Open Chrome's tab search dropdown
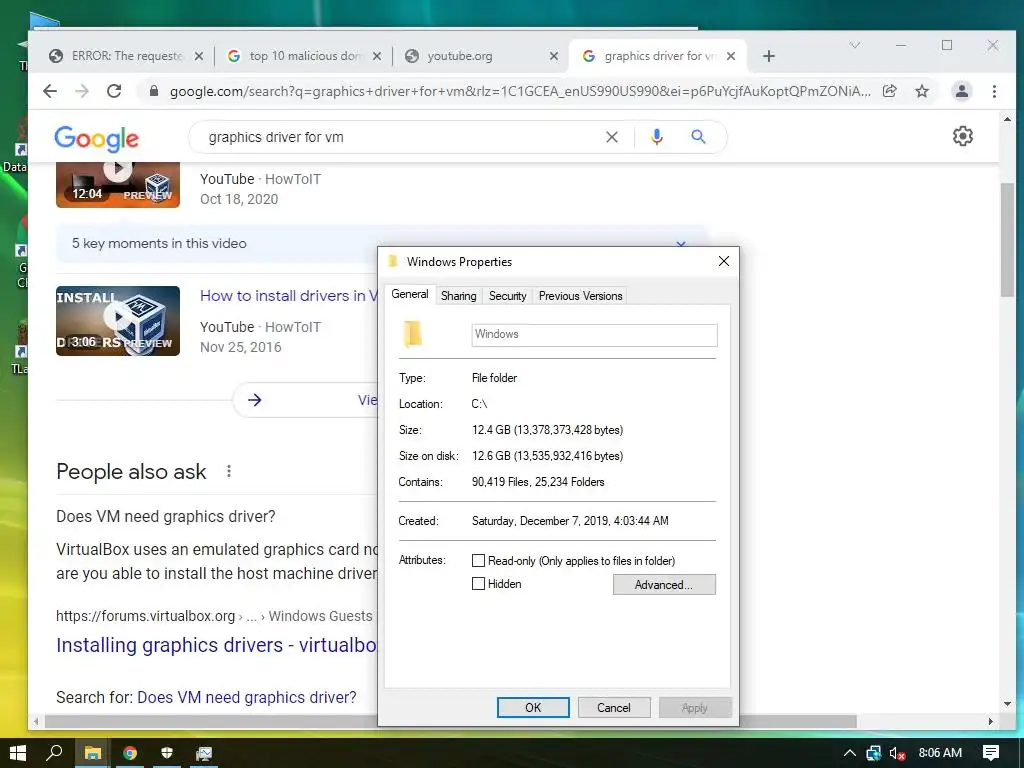The height and width of the screenshot is (768, 1024). 854,45
